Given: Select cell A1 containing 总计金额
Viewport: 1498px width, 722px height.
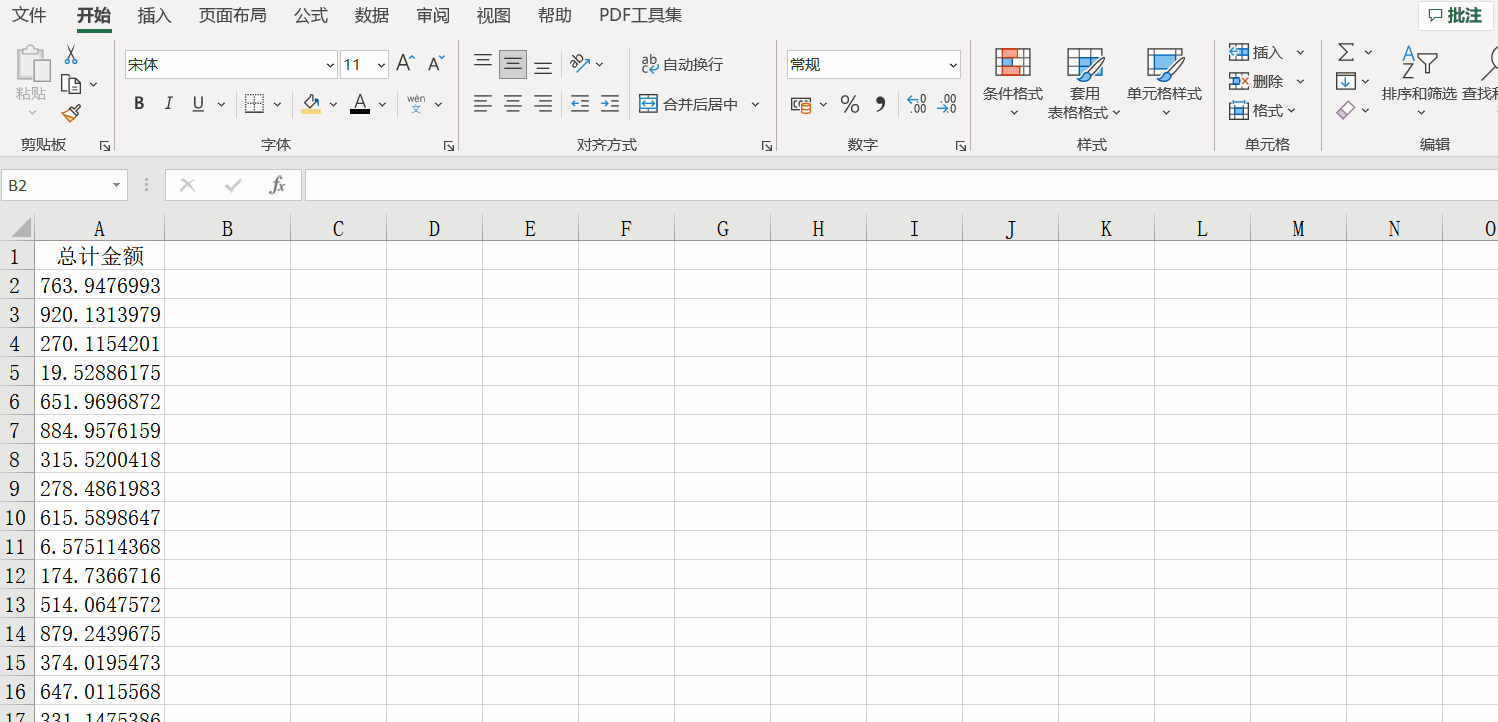Looking at the screenshot, I should point(98,256).
